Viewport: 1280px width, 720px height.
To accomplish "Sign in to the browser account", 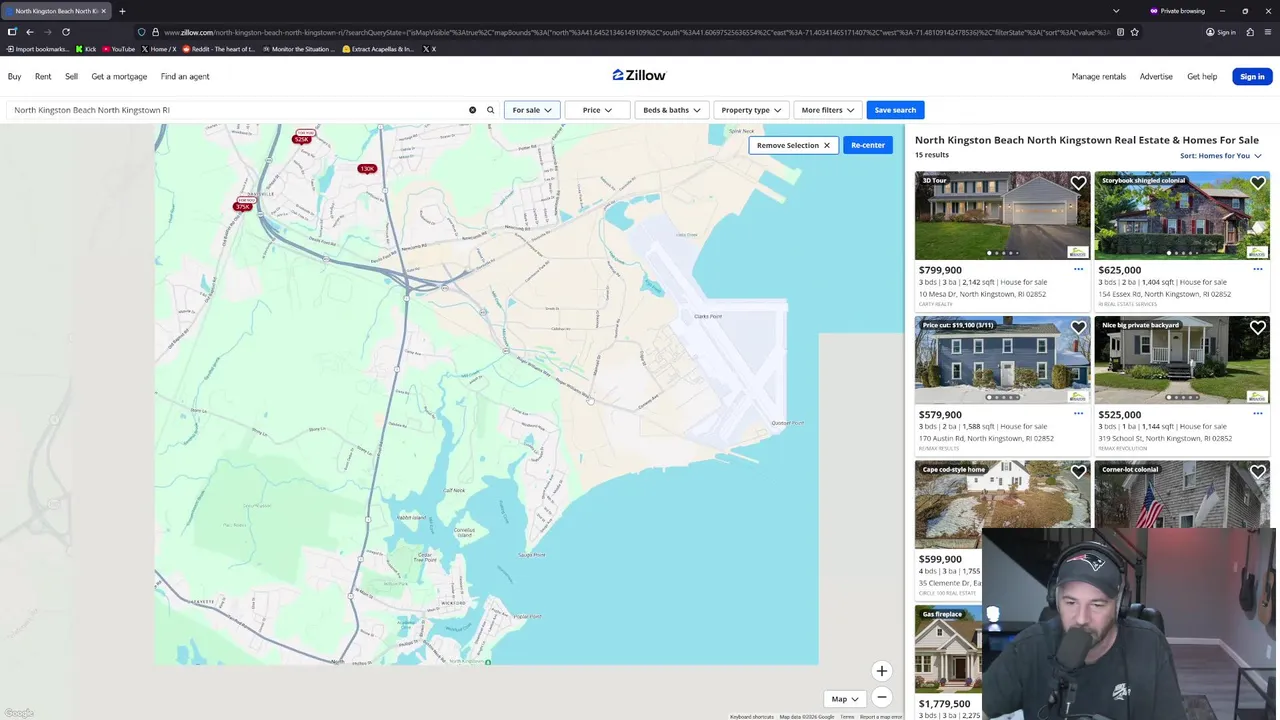I will coord(1220,32).
